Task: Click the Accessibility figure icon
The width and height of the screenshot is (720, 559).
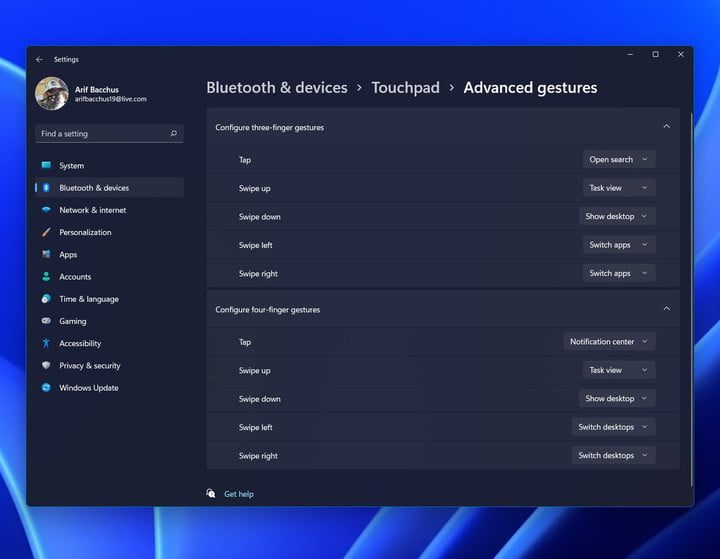Action: pyautogui.click(x=46, y=343)
